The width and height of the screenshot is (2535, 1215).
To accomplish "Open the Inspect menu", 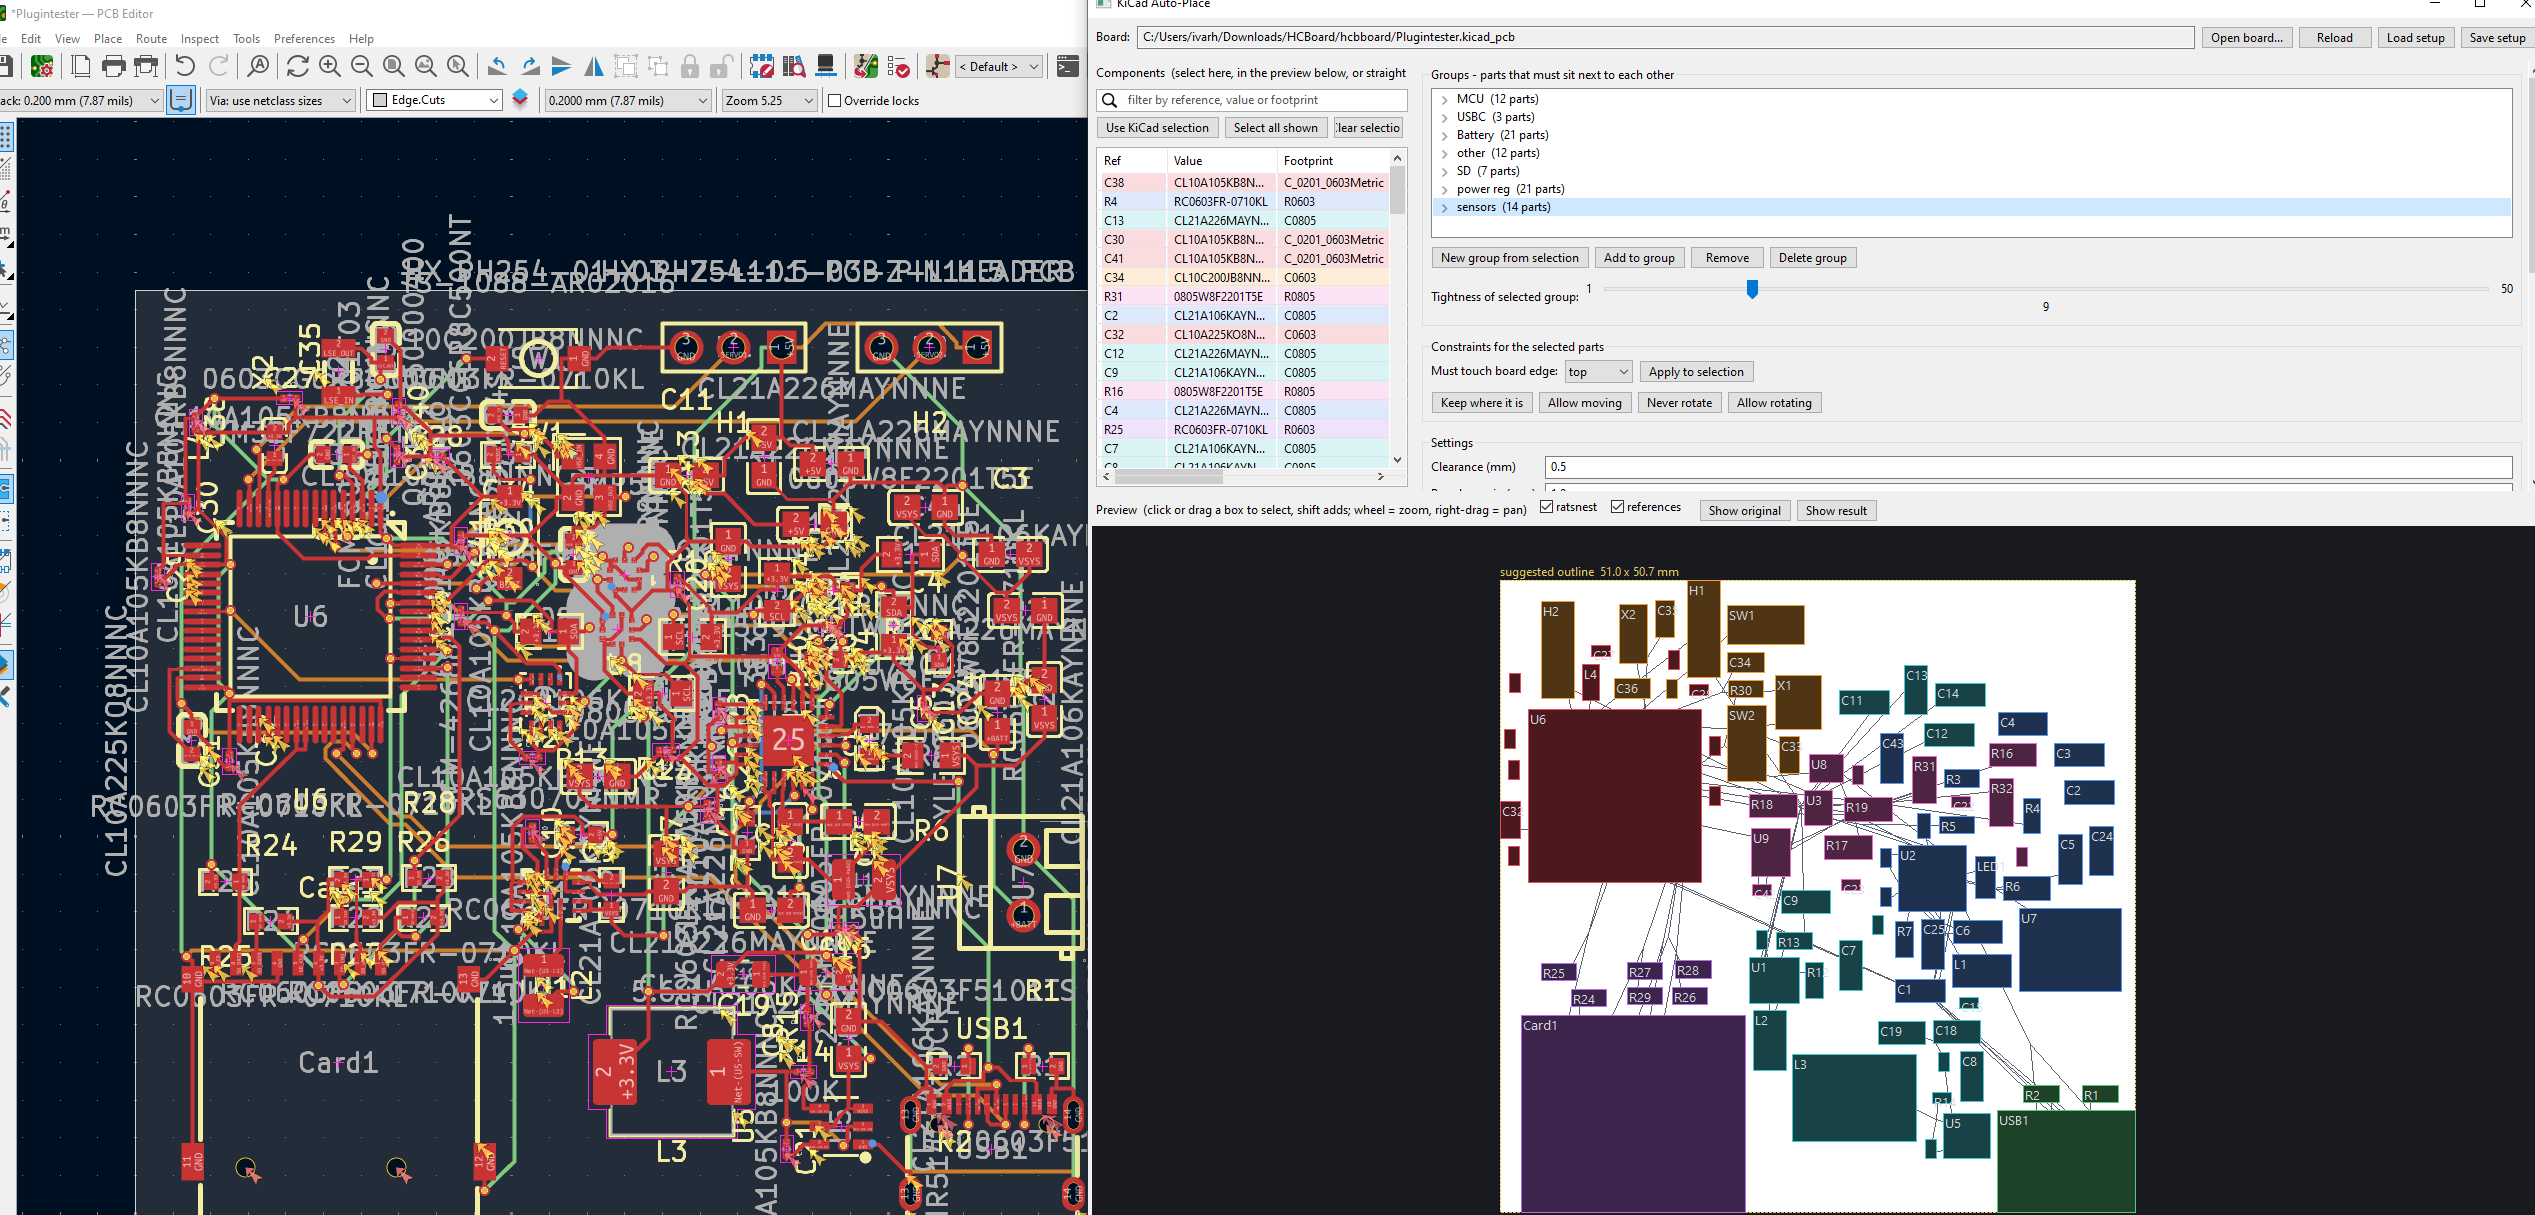I will pyautogui.click(x=200, y=39).
